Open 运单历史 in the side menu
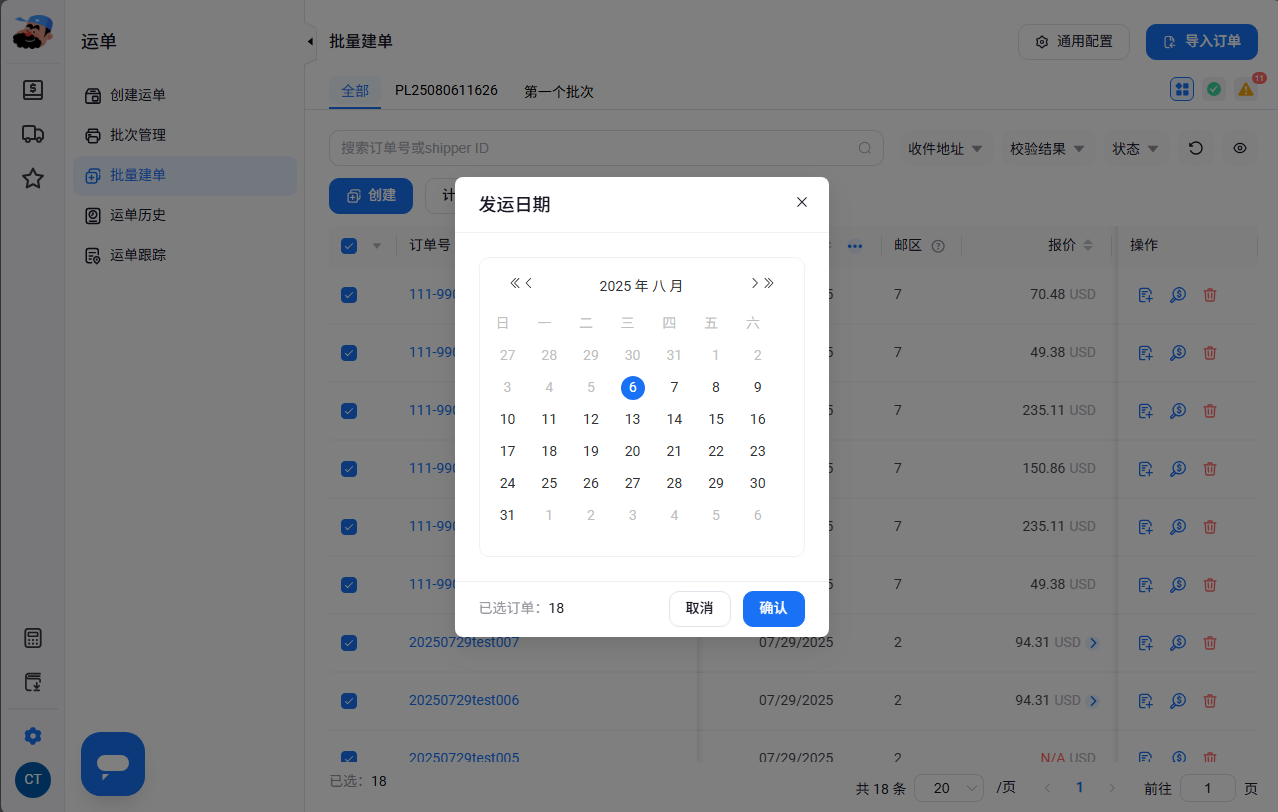 138,215
